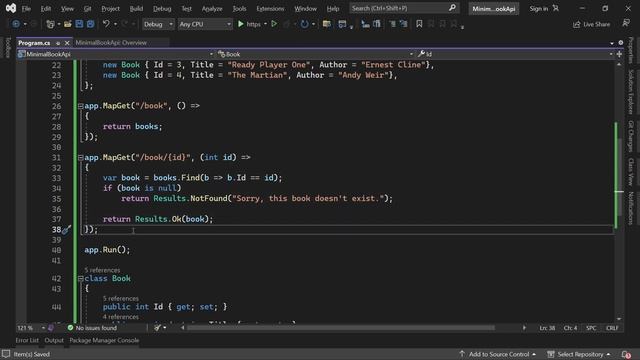
Task: Click the code cleanup broom icon
Action: point(157,328)
